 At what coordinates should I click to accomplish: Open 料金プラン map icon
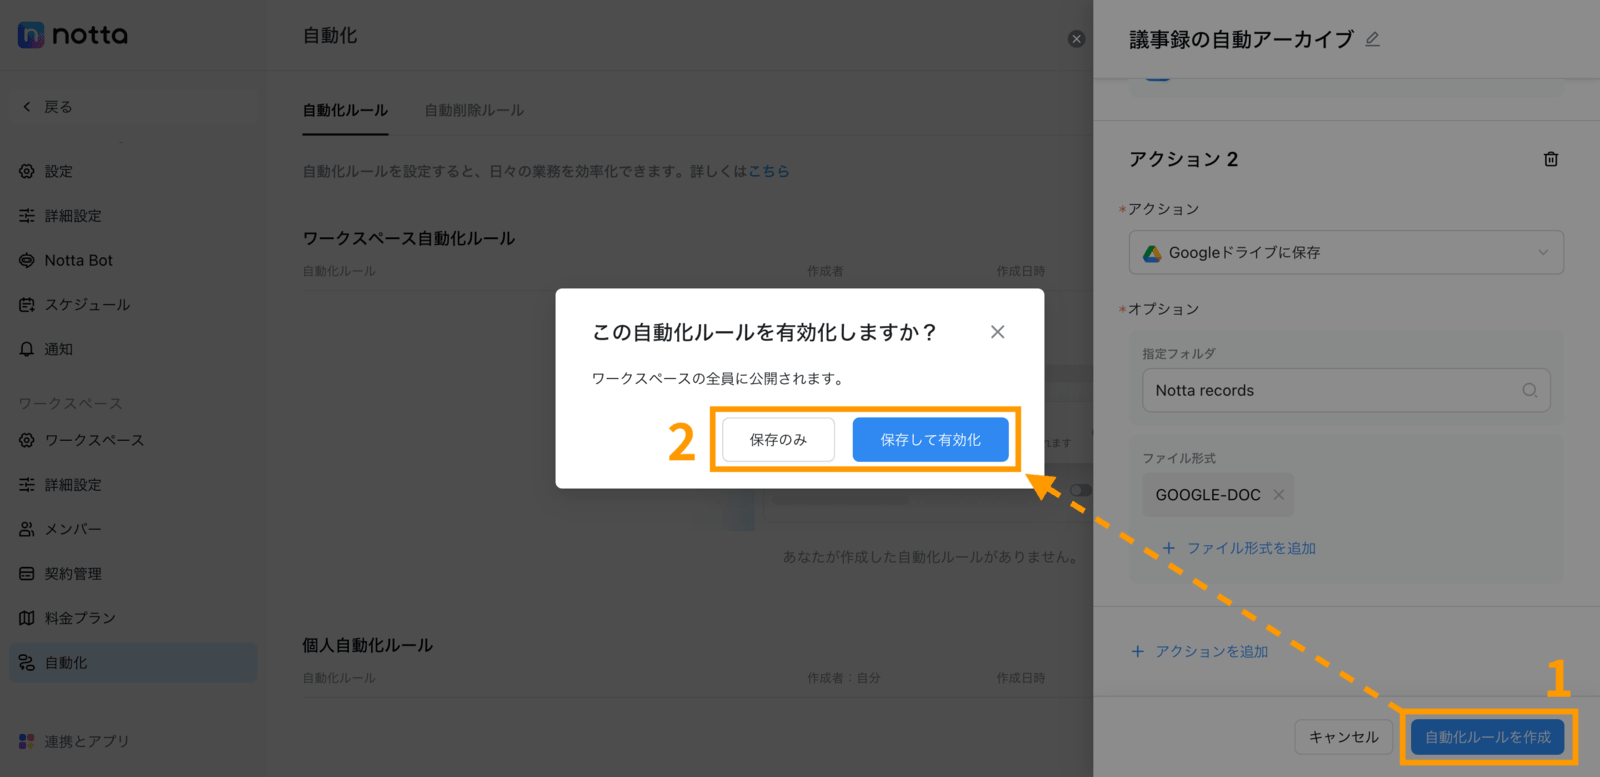coord(27,618)
